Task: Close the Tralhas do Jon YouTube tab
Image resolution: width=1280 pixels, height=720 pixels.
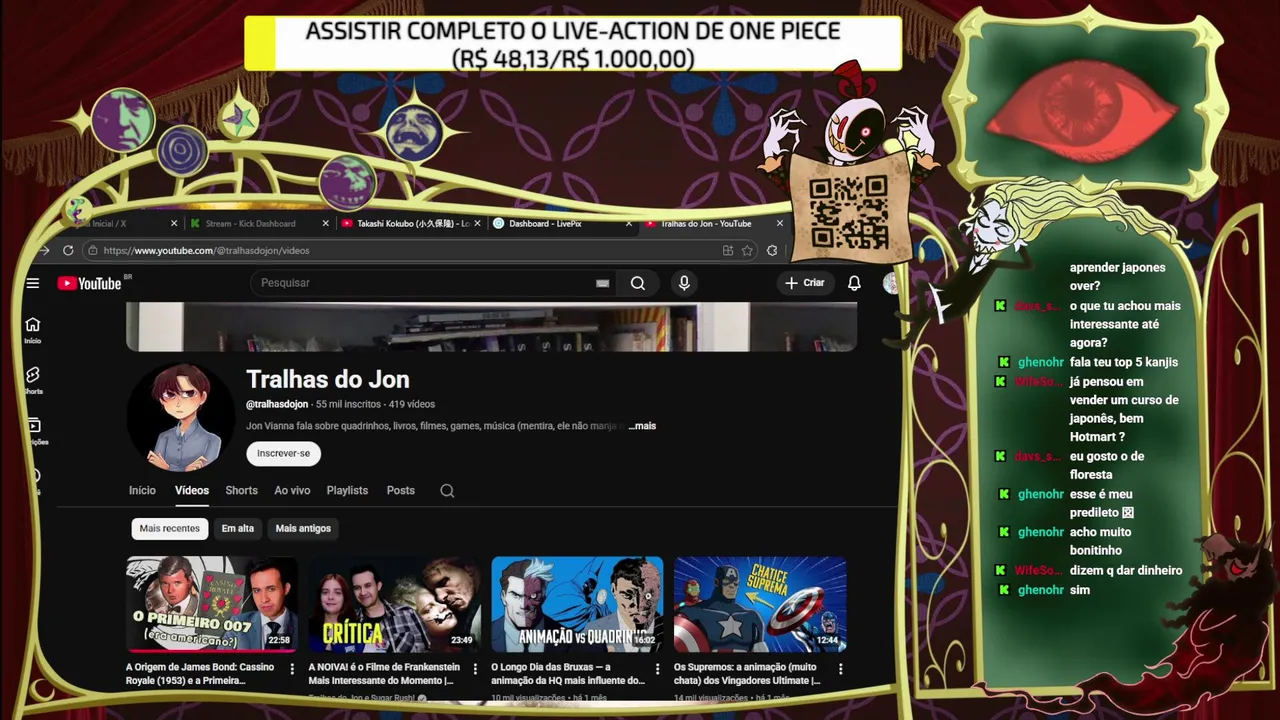Action: [780, 224]
